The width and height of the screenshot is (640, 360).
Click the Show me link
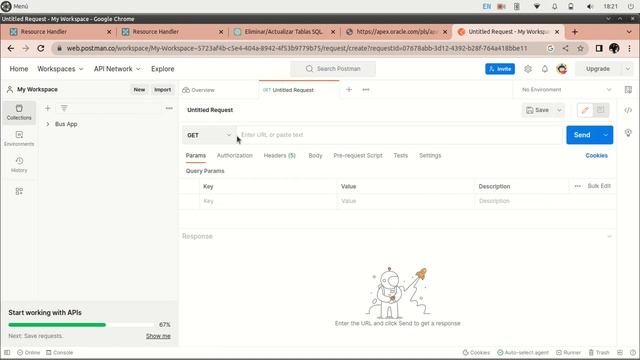click(158, 336)
